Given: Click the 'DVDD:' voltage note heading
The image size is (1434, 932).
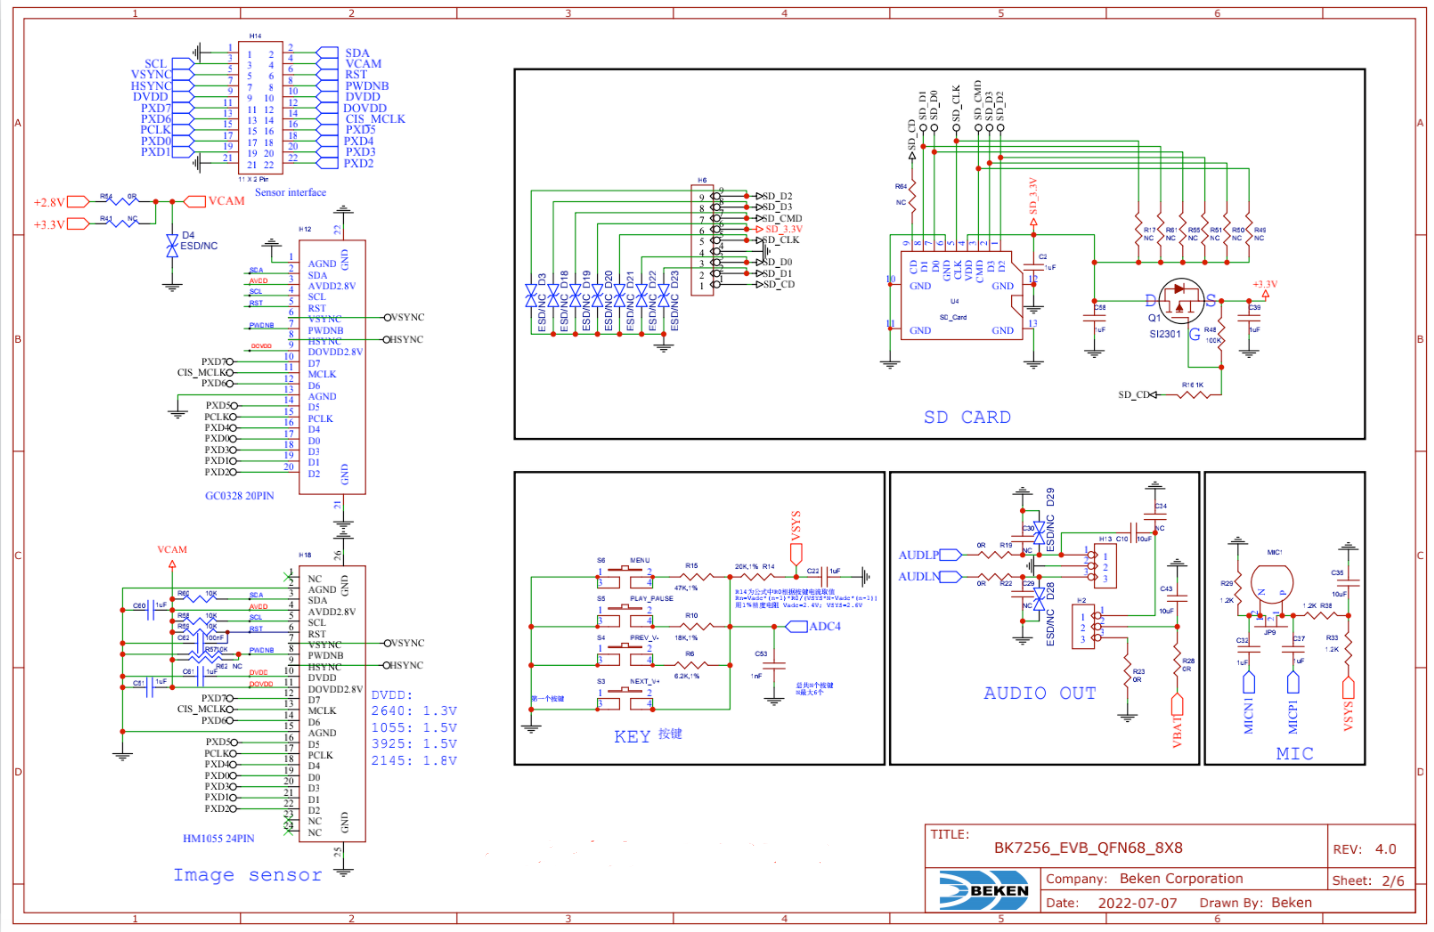Looking at the screenshot, I should coord(392,695).
